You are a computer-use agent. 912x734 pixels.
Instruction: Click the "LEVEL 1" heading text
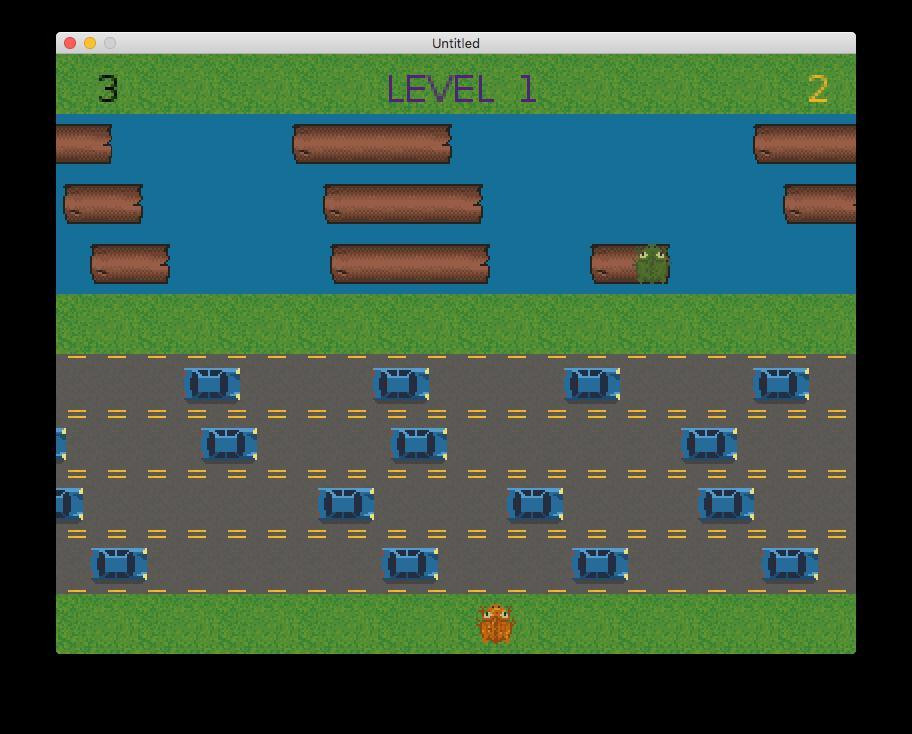pos(461,89)
